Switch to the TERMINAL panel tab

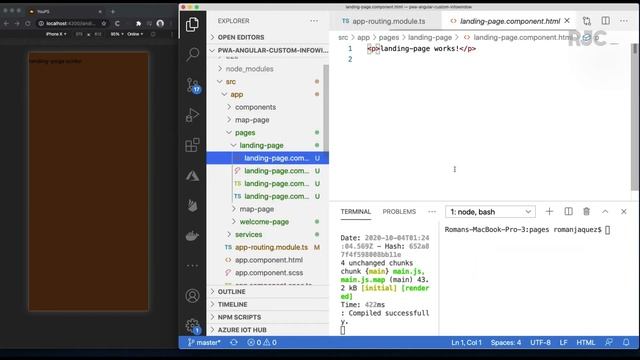click(356, 211)
